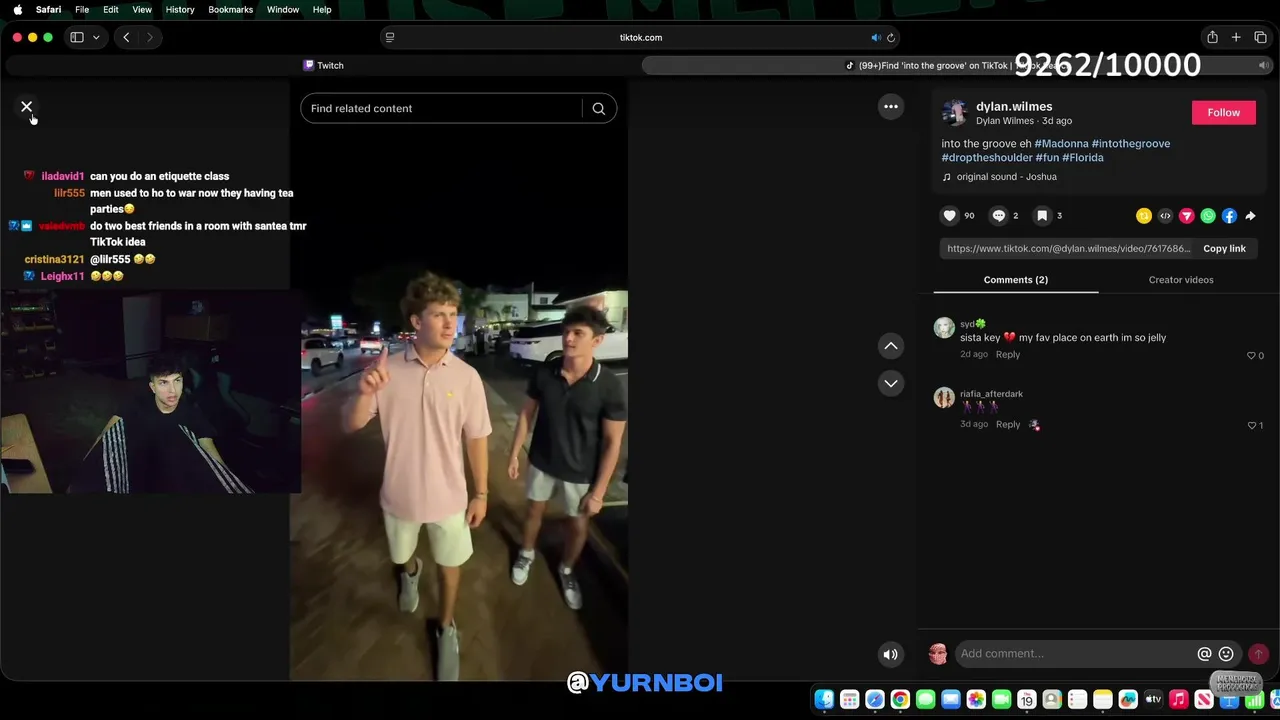Share to Facebook

1229,216
